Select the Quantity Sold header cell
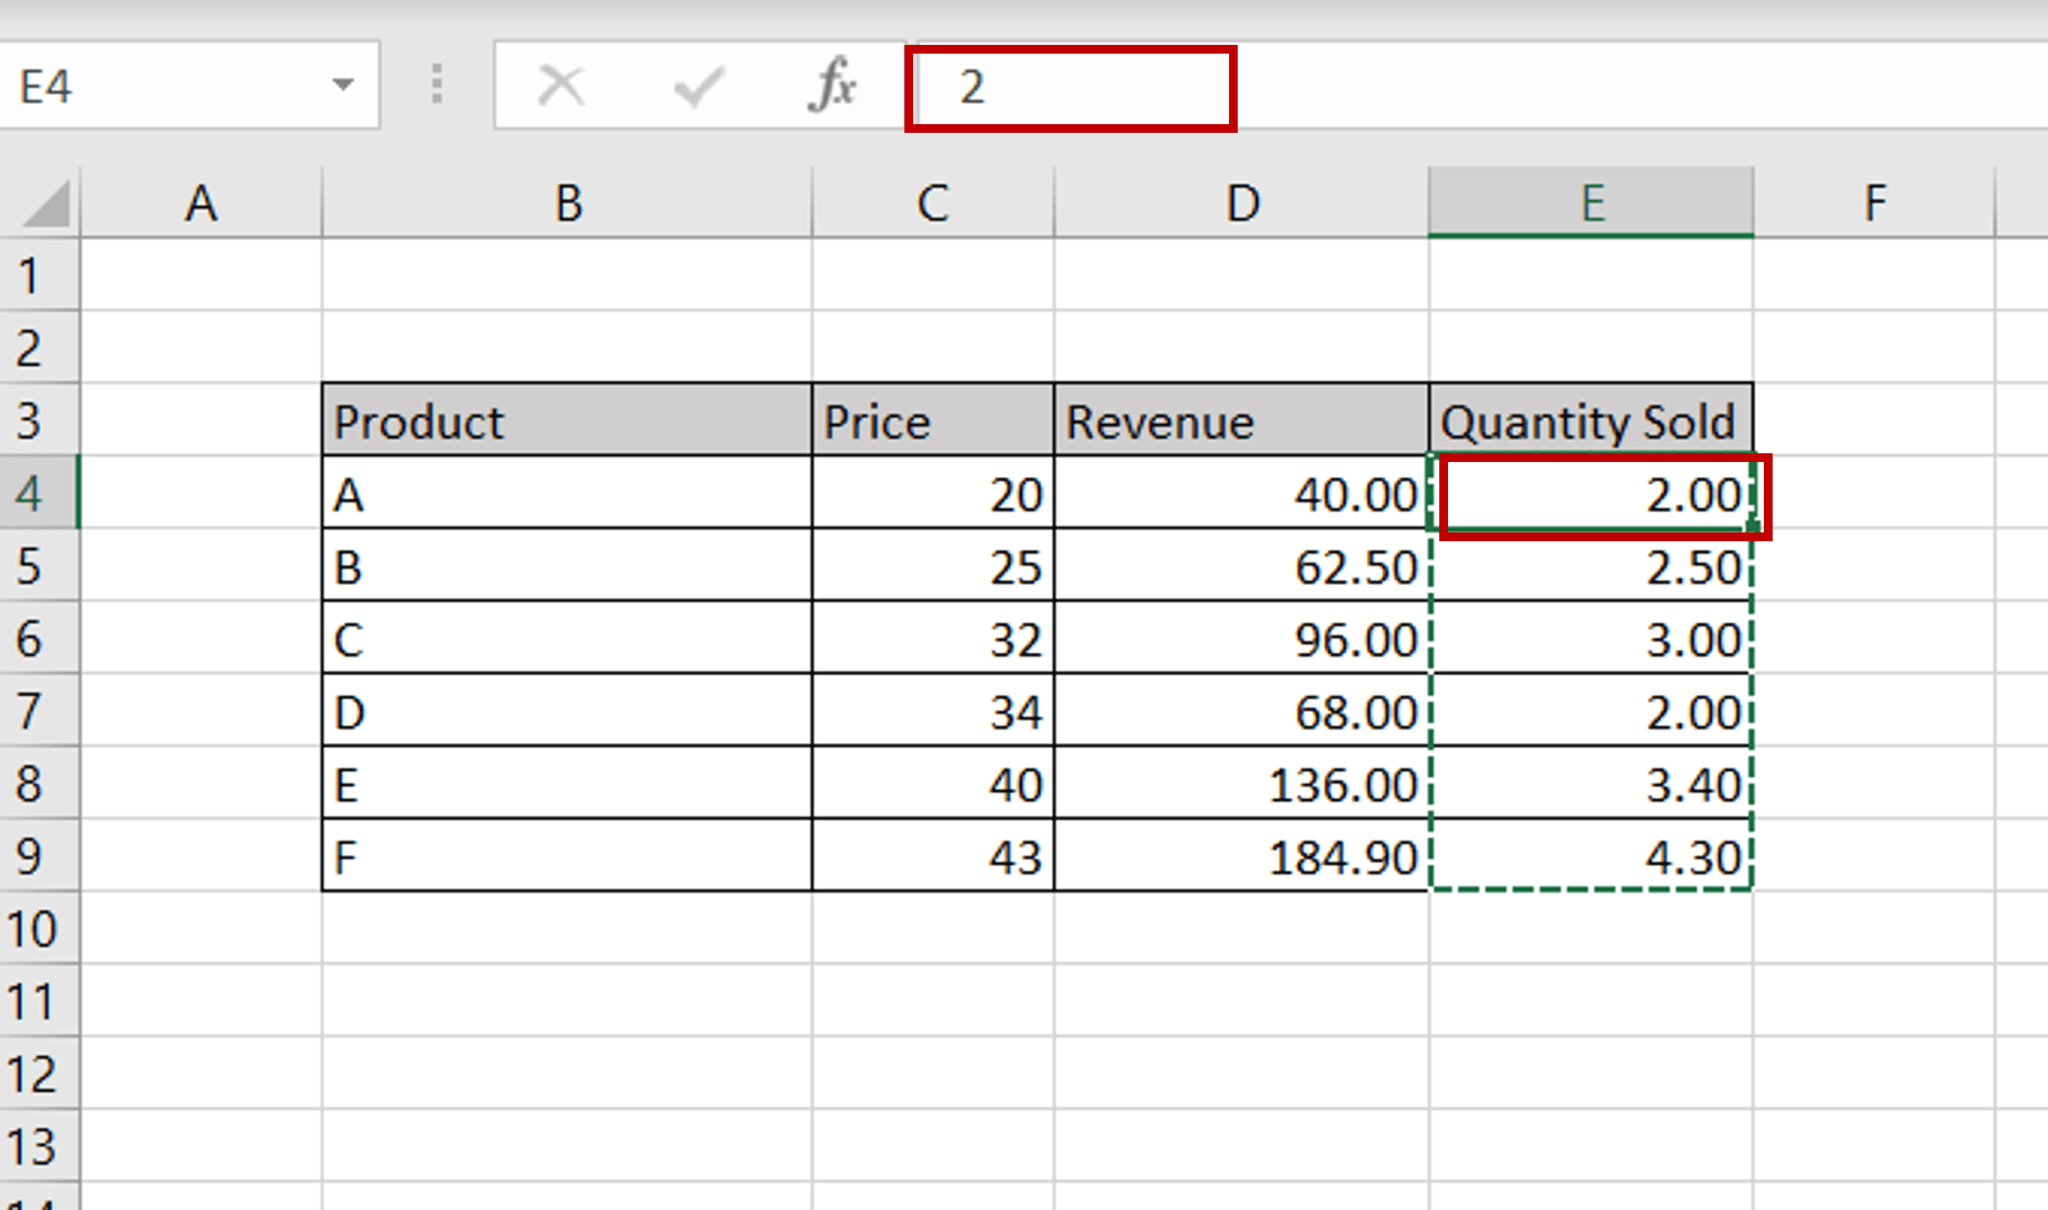Image resolution: width=2048 pixels, height=1210 pixels. click(1592, 421)
